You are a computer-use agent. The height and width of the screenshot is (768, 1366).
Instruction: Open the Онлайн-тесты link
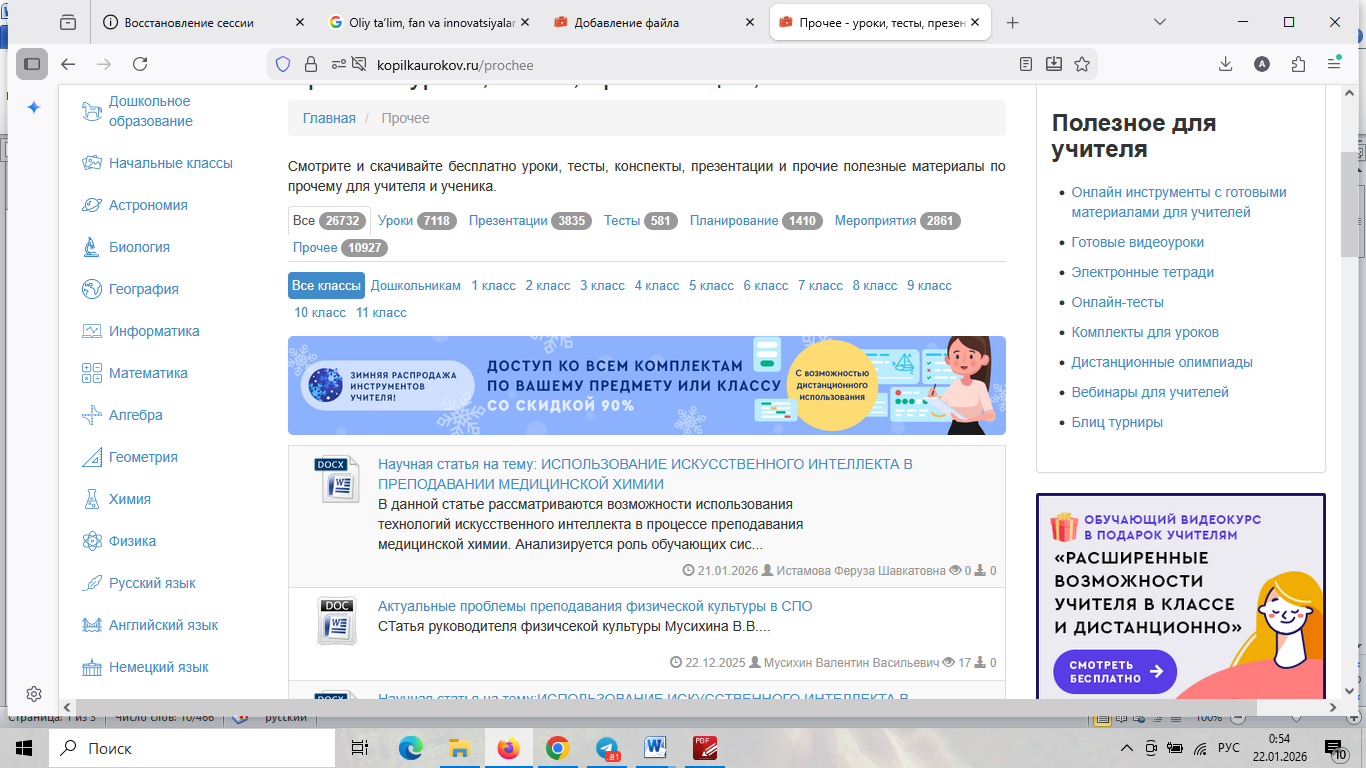(1117, 302)
